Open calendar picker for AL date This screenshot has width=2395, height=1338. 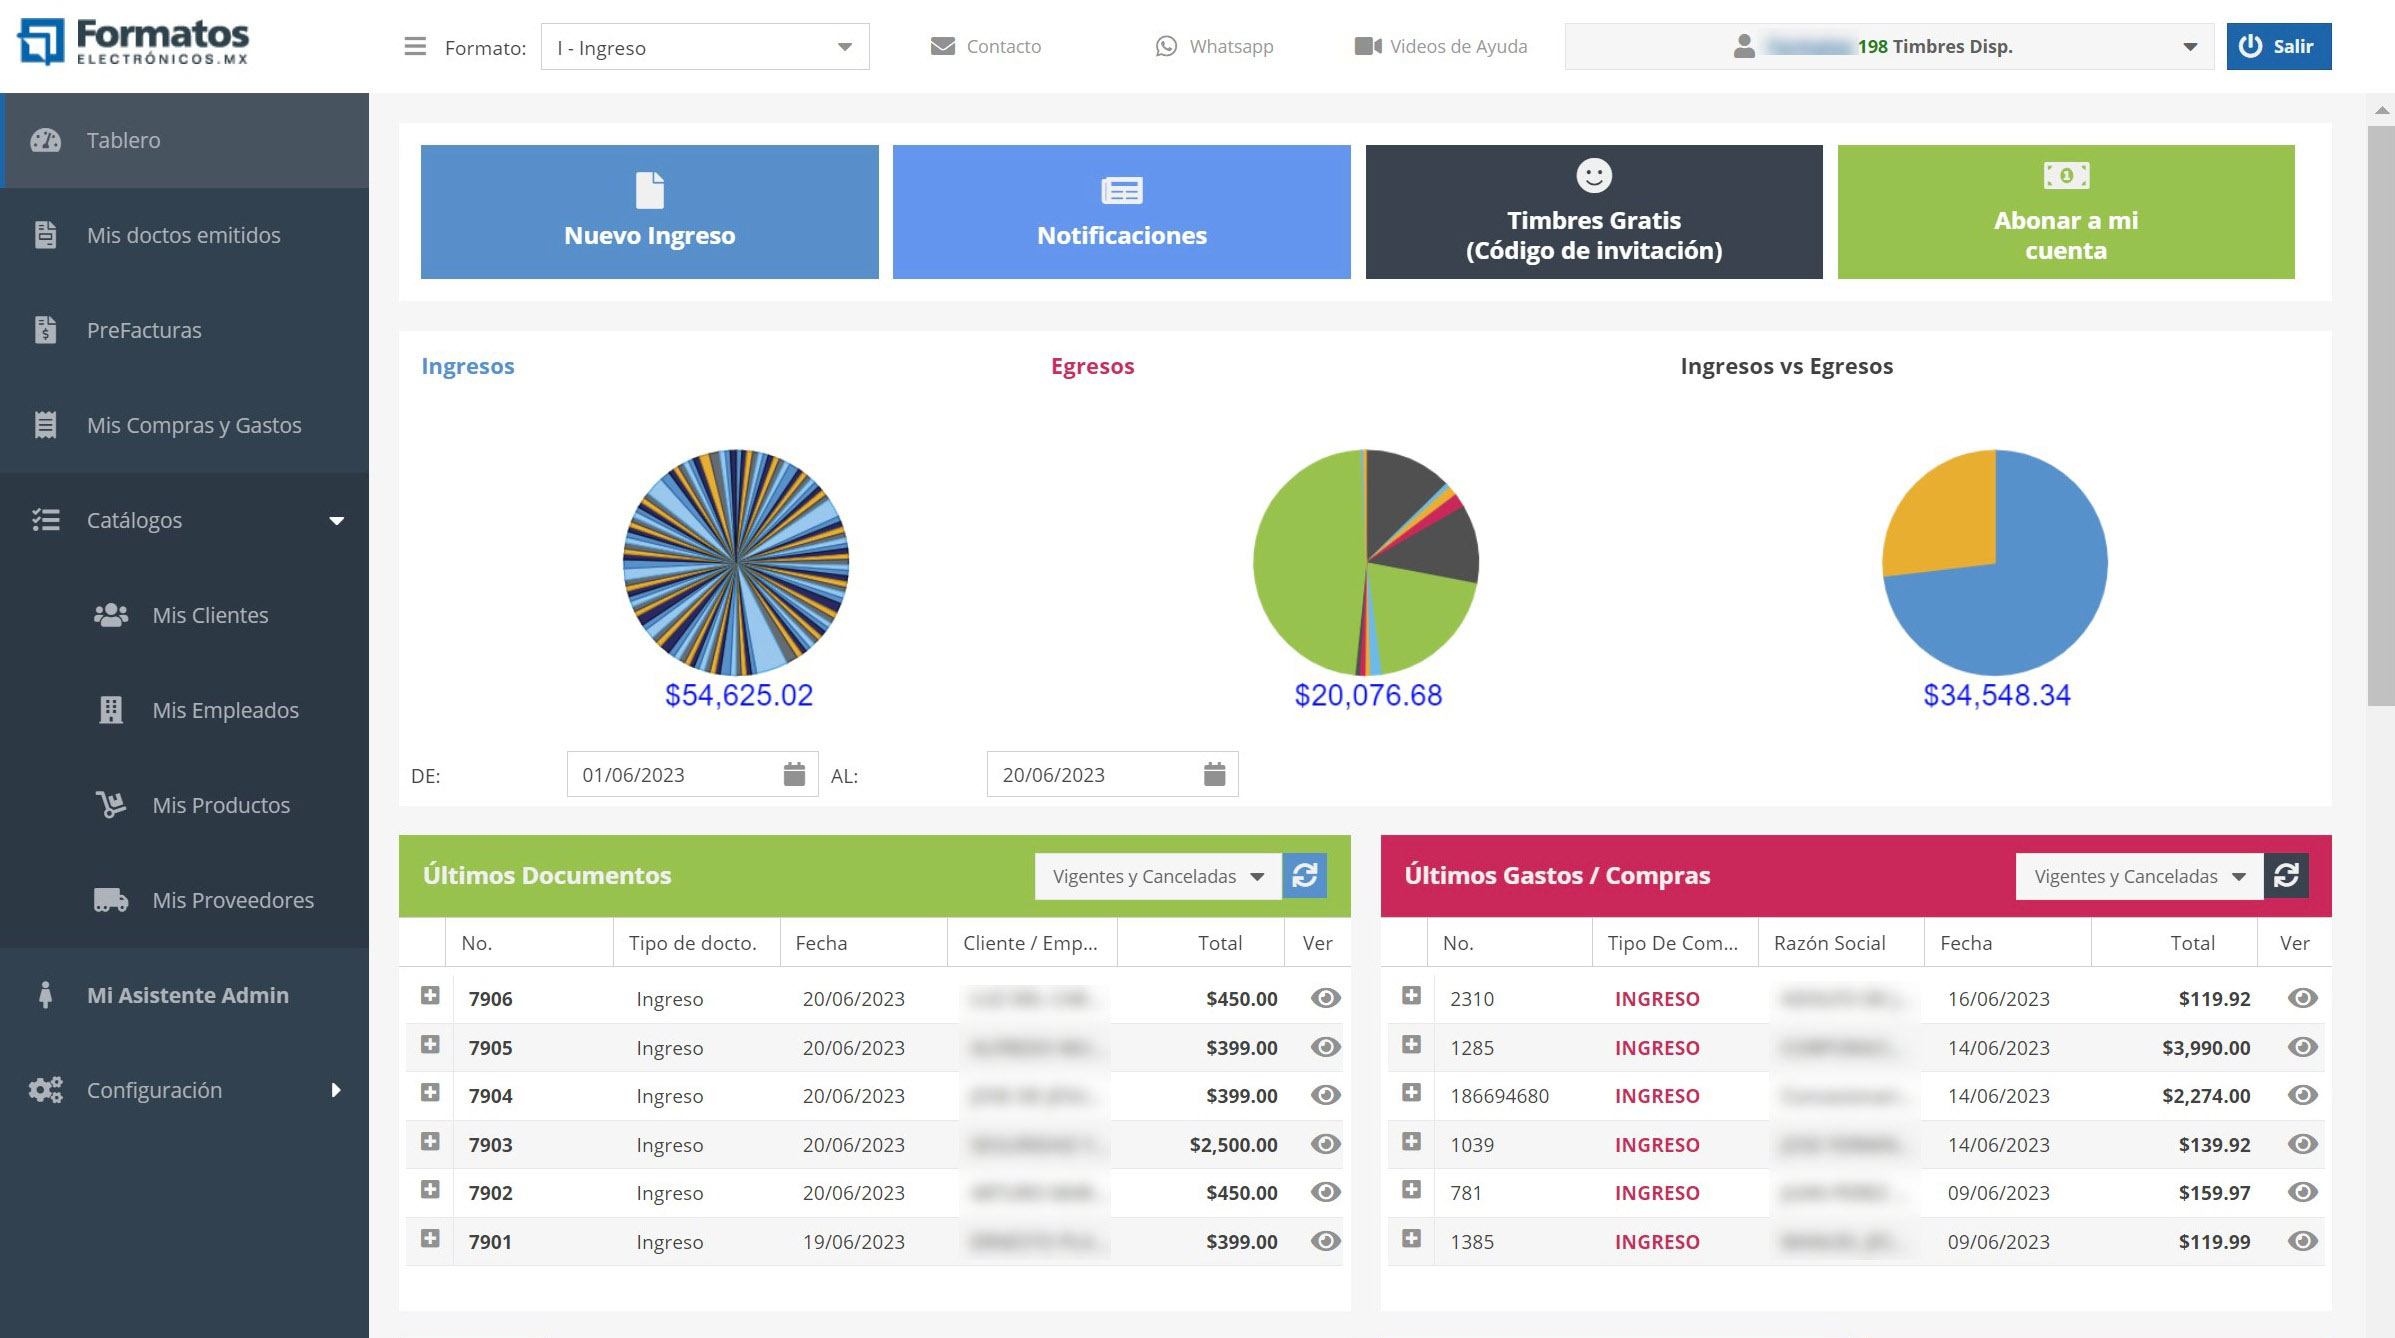(x=1214, y=774)
